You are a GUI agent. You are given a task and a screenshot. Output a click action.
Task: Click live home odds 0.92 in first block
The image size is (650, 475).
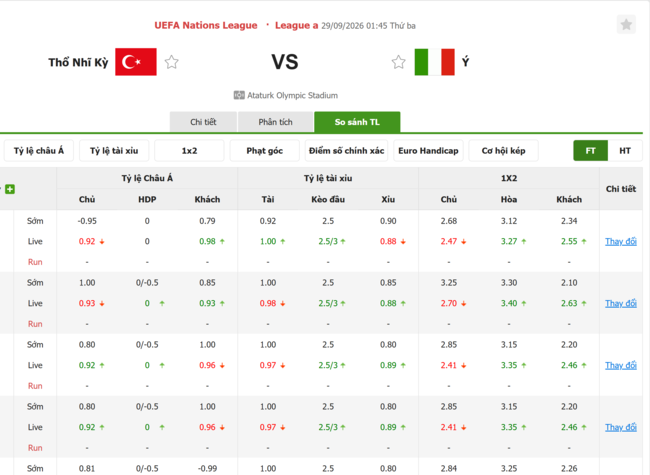coord(87,241)
